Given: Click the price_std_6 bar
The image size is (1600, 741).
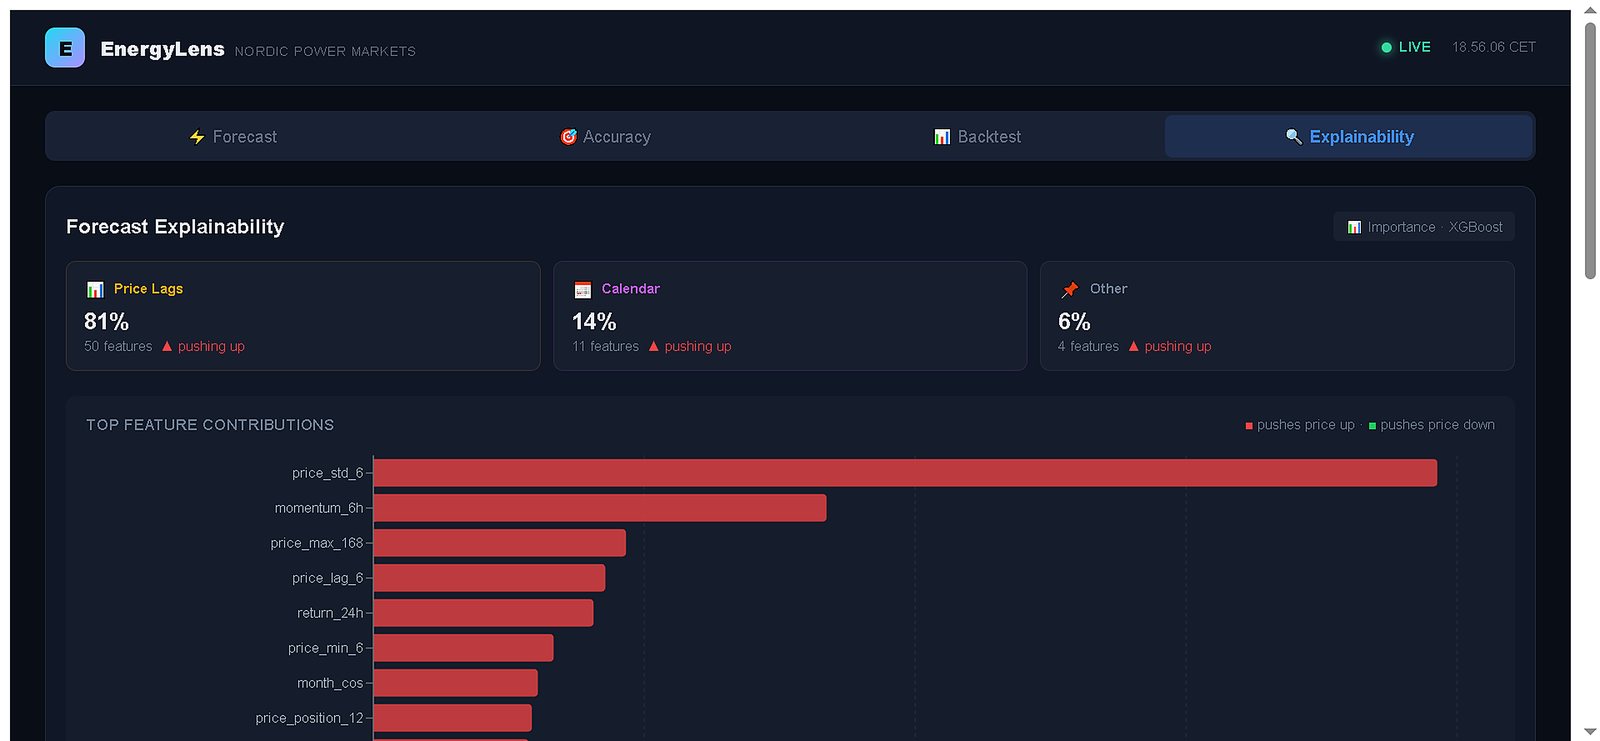Looking at the screenshot, I should coord(905,473).
